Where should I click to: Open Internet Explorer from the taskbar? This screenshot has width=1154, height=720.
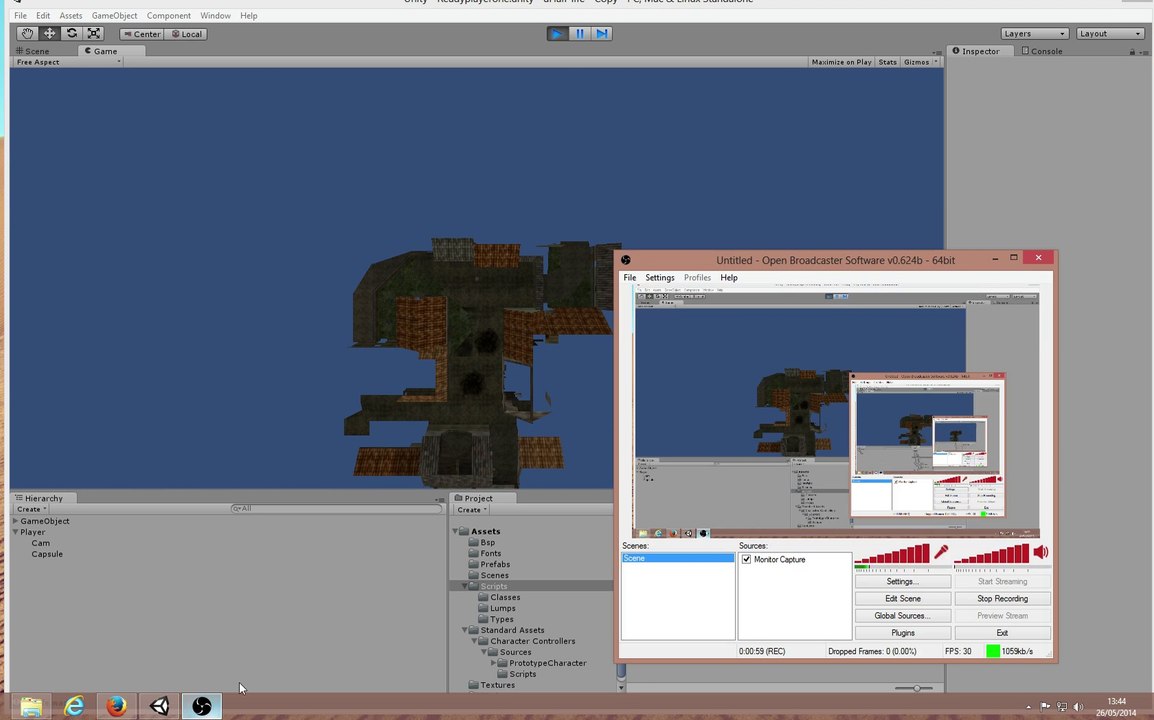74,706
